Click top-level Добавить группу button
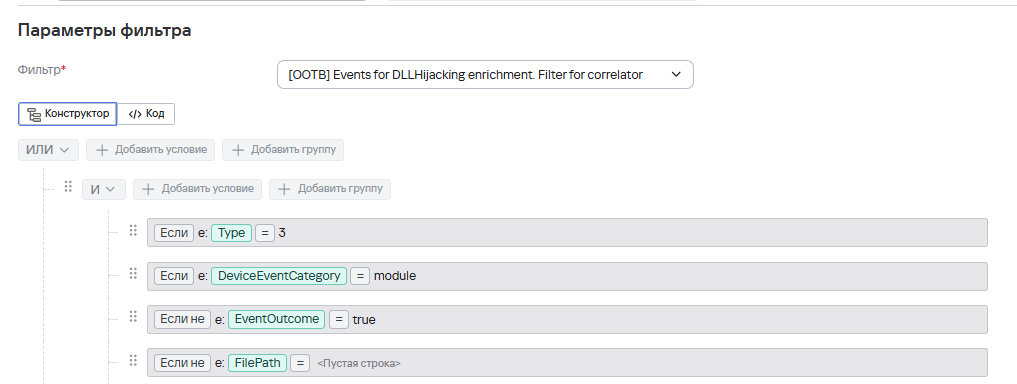The width and height of the screenshot is (1017, 384). click(x=283, y=150)
